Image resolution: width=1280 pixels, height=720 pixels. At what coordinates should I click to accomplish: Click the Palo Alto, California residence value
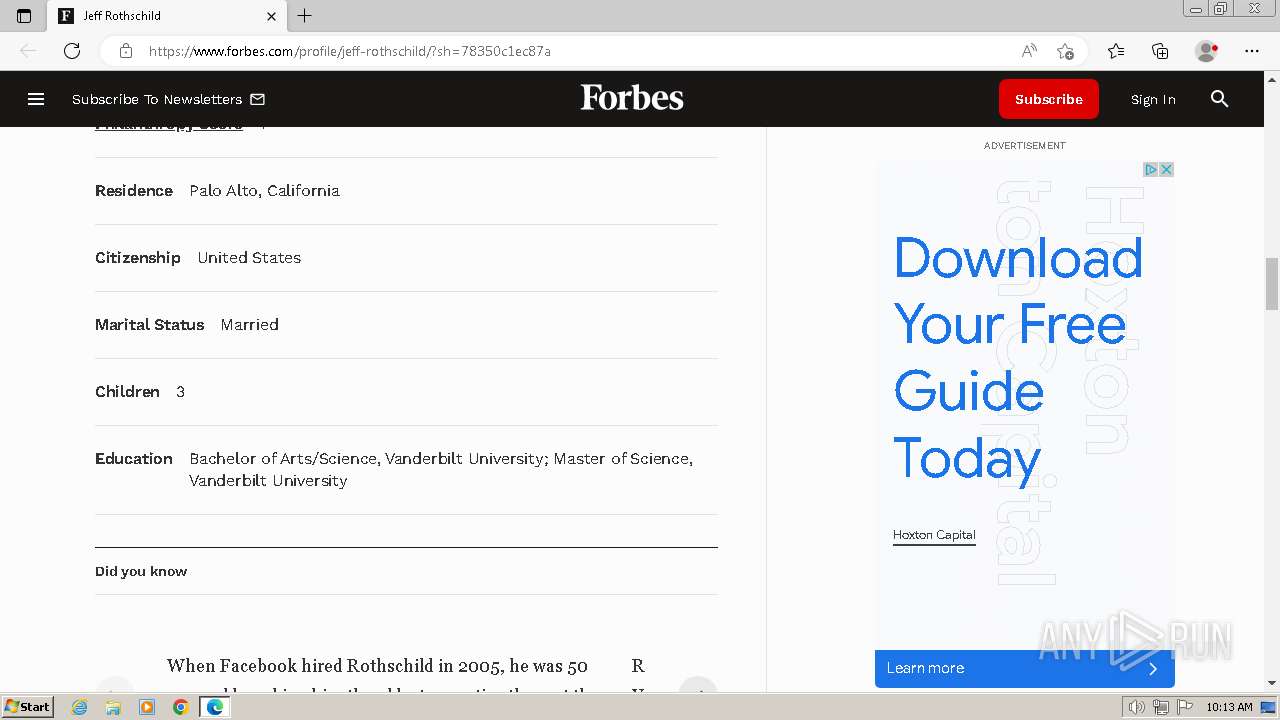(264, 190)
